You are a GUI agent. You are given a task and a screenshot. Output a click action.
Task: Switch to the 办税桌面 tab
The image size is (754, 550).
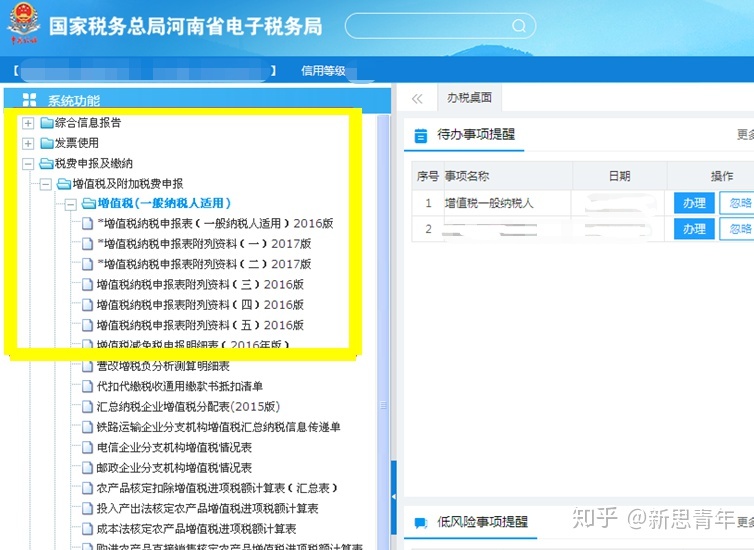tap(469, 98)
